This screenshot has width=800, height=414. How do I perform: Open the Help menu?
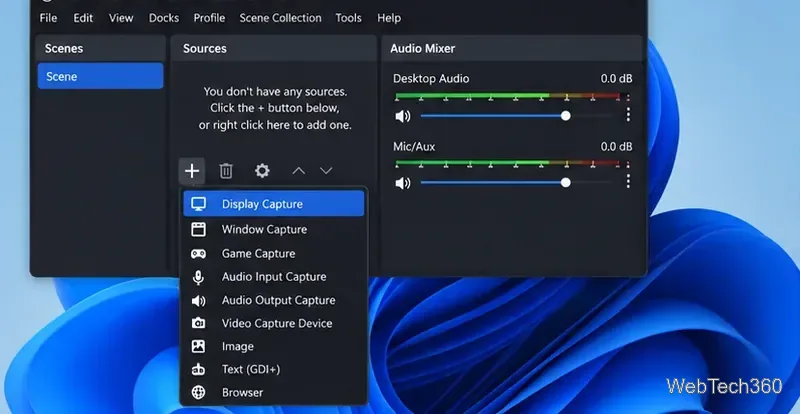[x=389, y=18]
